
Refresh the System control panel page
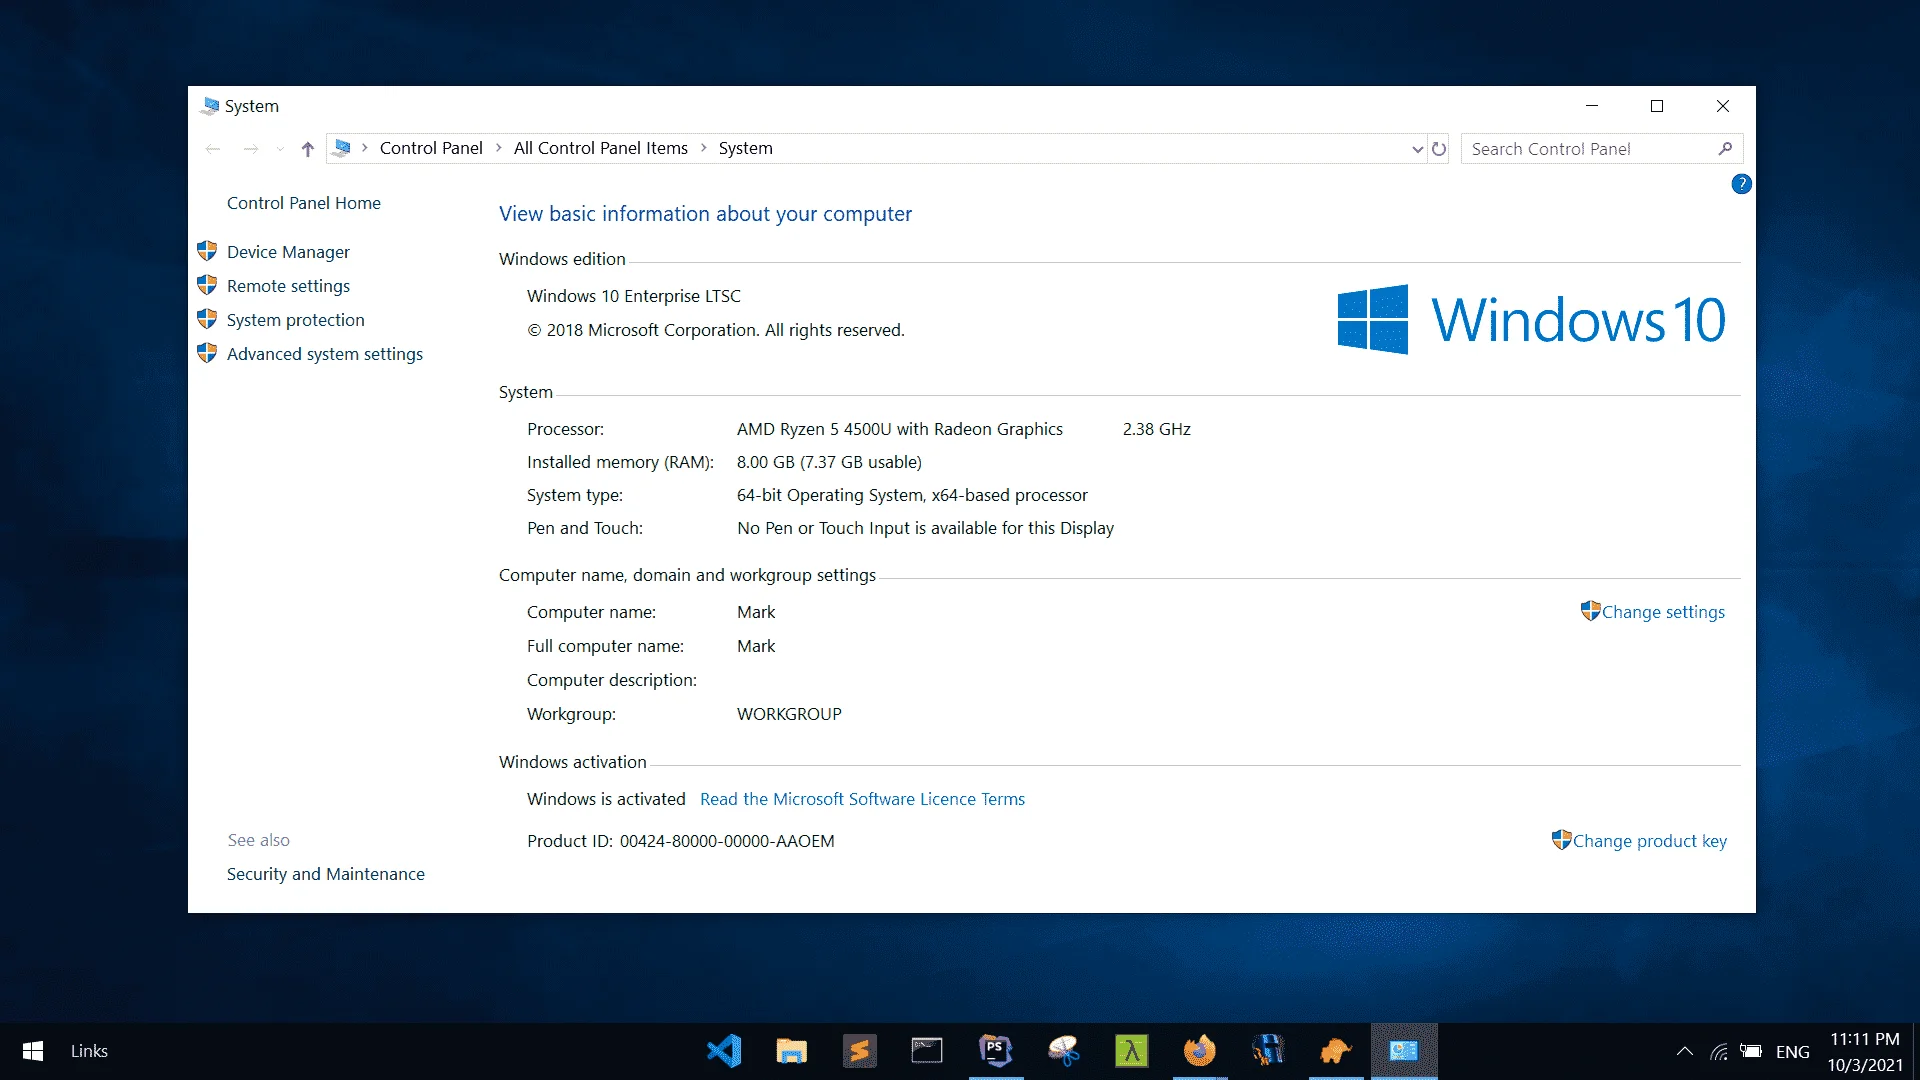[x=1439, y=149]
